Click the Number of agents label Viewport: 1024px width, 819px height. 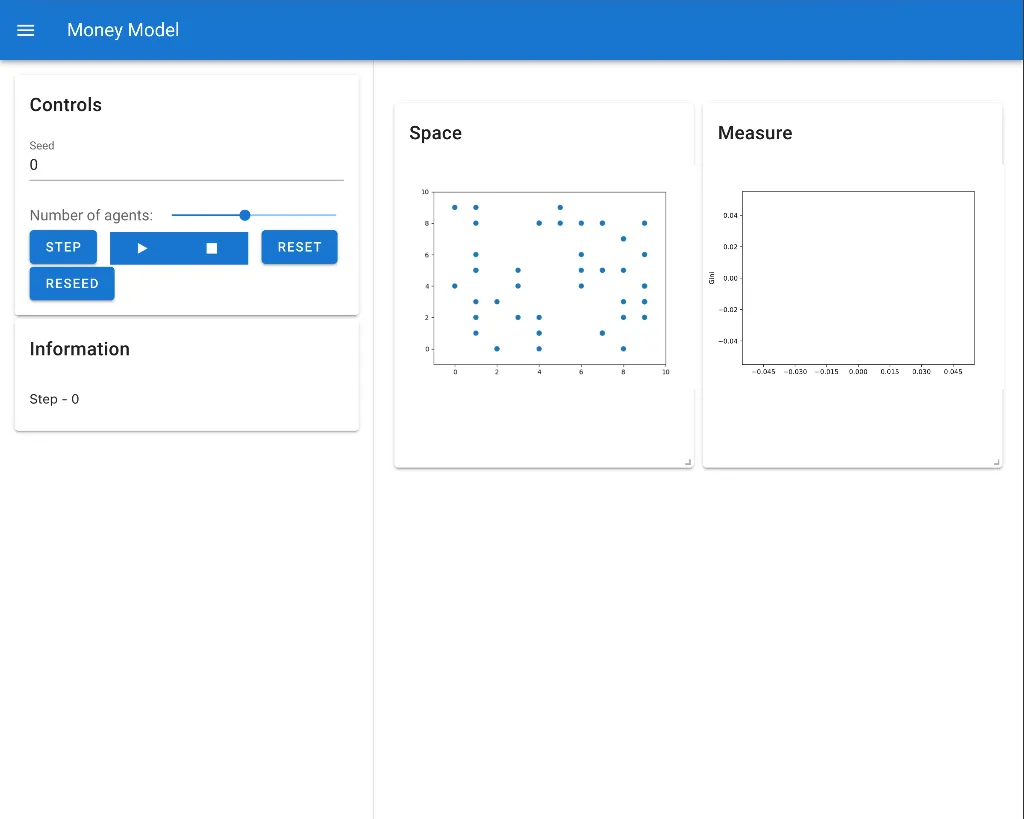91,215
